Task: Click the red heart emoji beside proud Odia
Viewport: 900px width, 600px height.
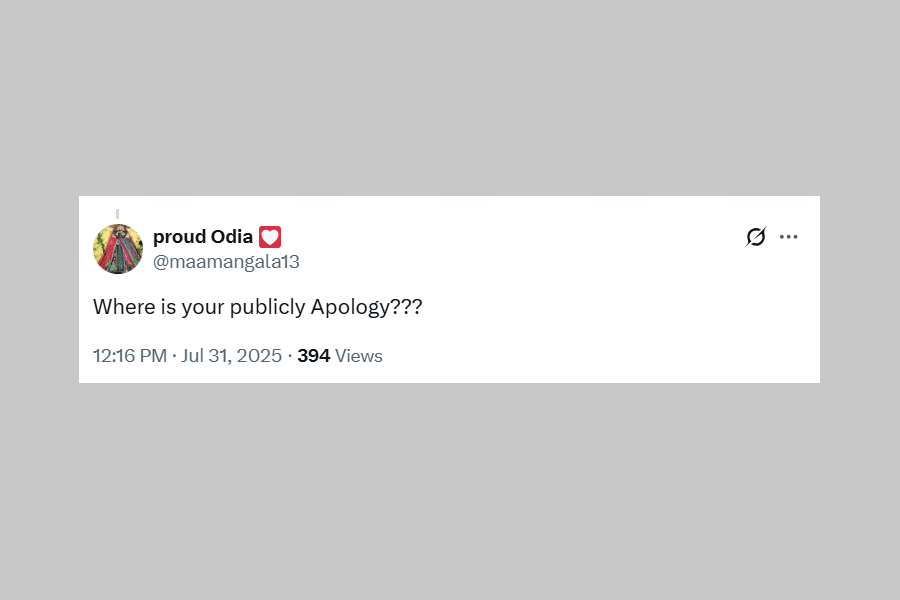Action: 270,237
